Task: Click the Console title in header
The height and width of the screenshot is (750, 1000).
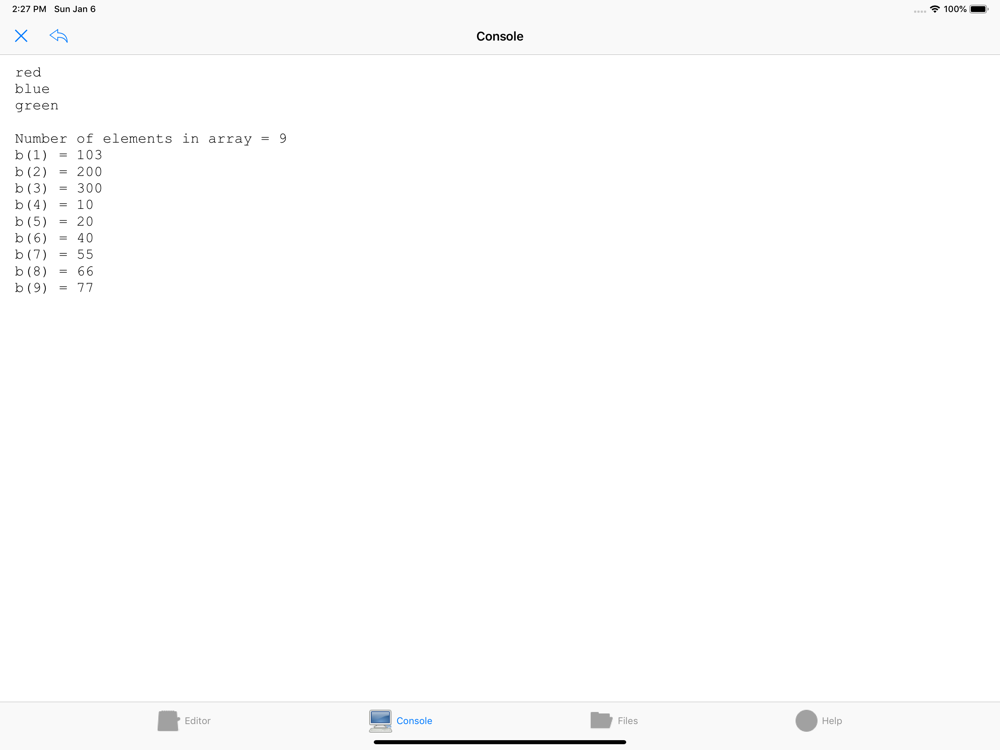Action: point(499,36)
